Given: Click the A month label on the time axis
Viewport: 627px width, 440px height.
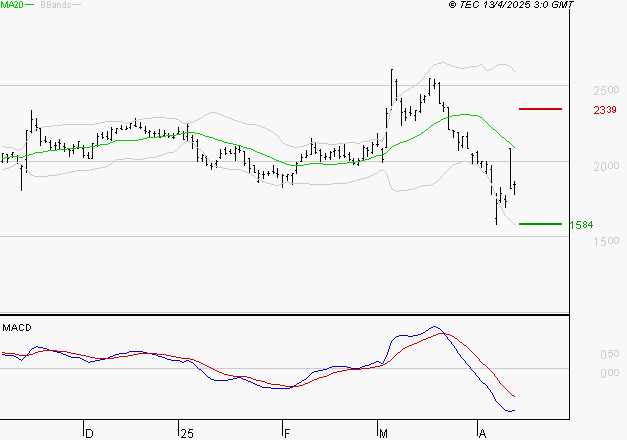Looking at the screenshot, I should pyautogui.click(x=483, y=434).
